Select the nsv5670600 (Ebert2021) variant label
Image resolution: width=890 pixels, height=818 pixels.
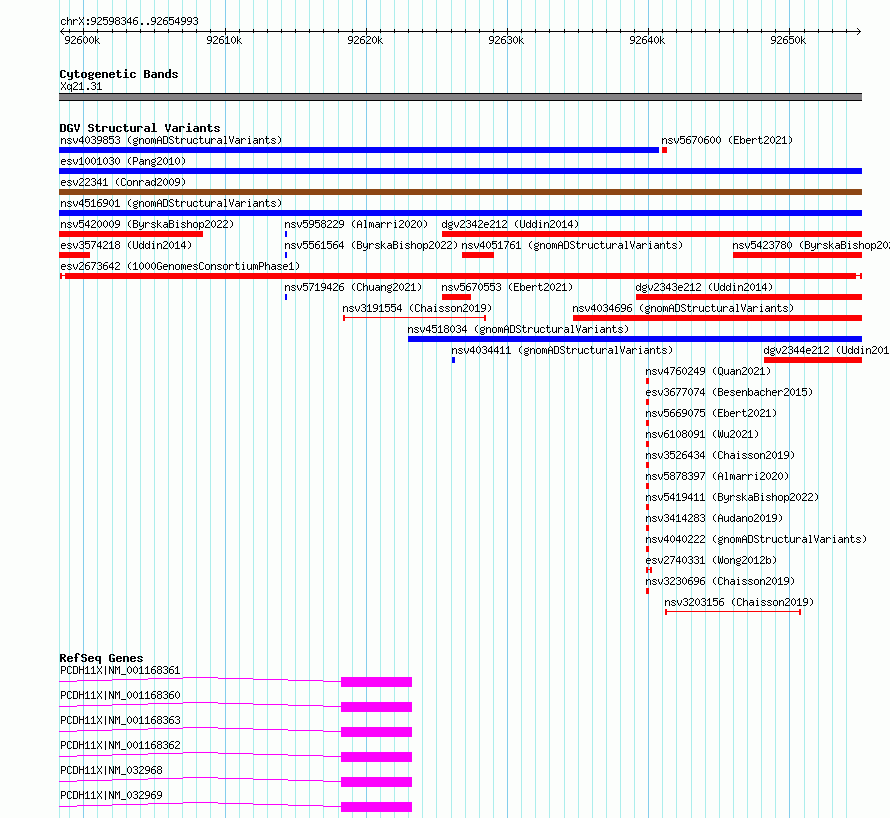[727, 140]
